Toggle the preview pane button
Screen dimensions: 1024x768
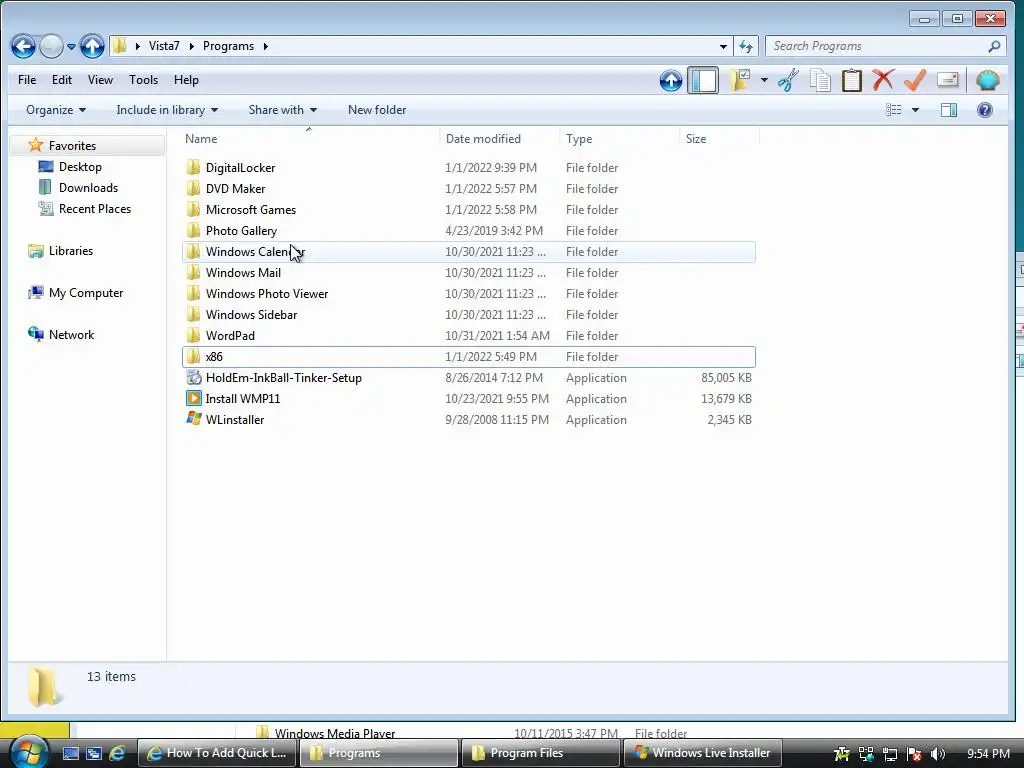coord(949,110)
